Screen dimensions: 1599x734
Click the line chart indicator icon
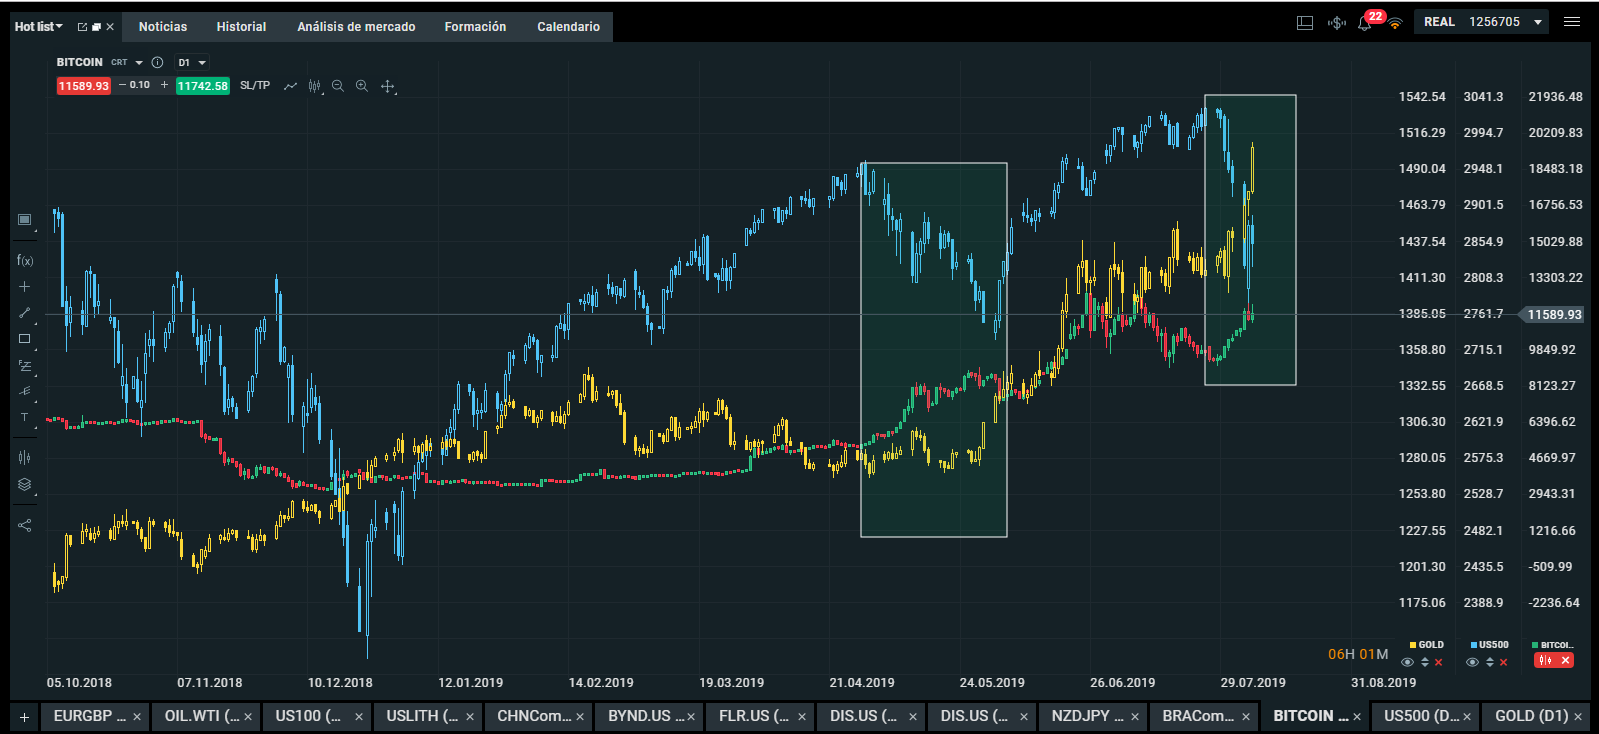tap(290, 86)
